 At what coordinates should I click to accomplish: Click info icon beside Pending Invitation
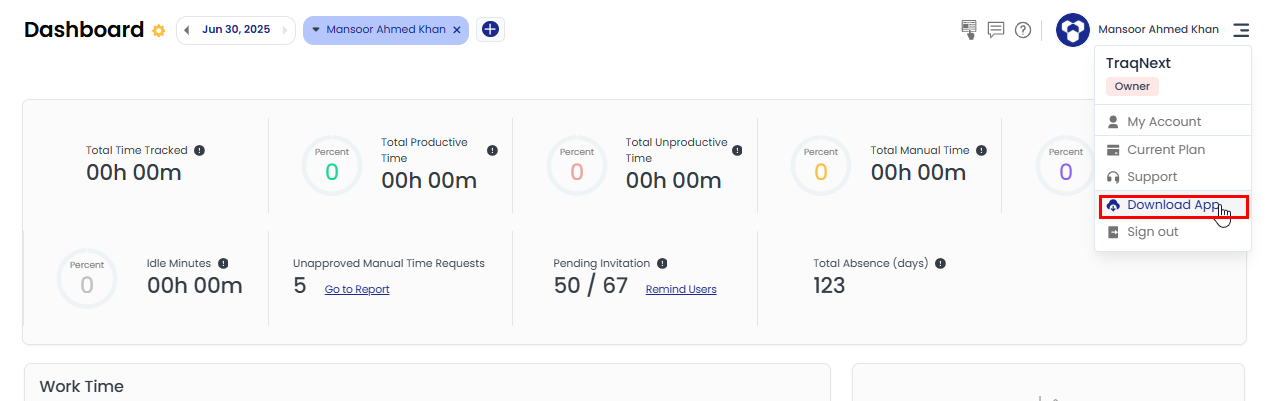click(x=663, y=263)
